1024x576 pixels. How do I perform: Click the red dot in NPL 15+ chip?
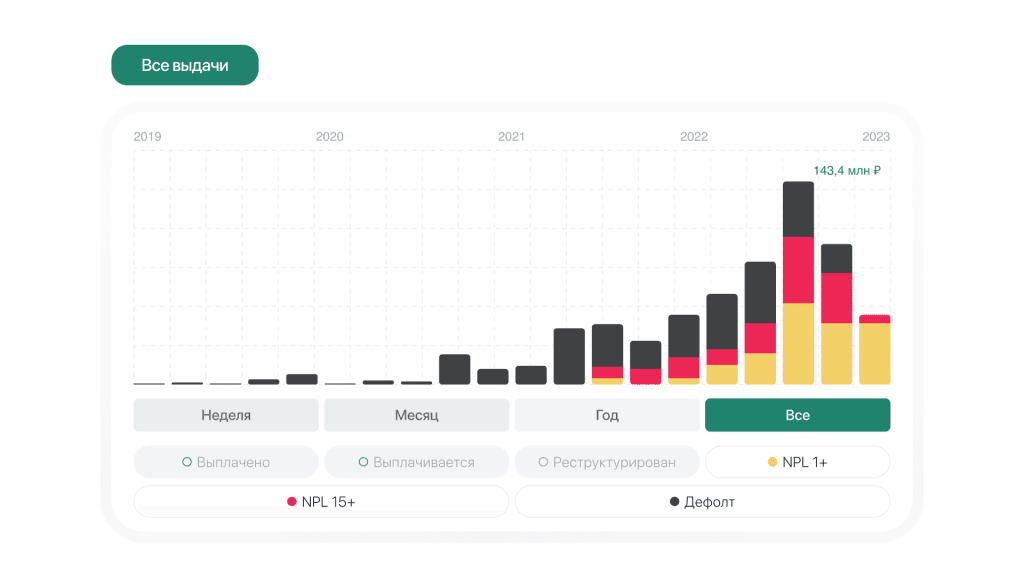[x=292, y=502]
